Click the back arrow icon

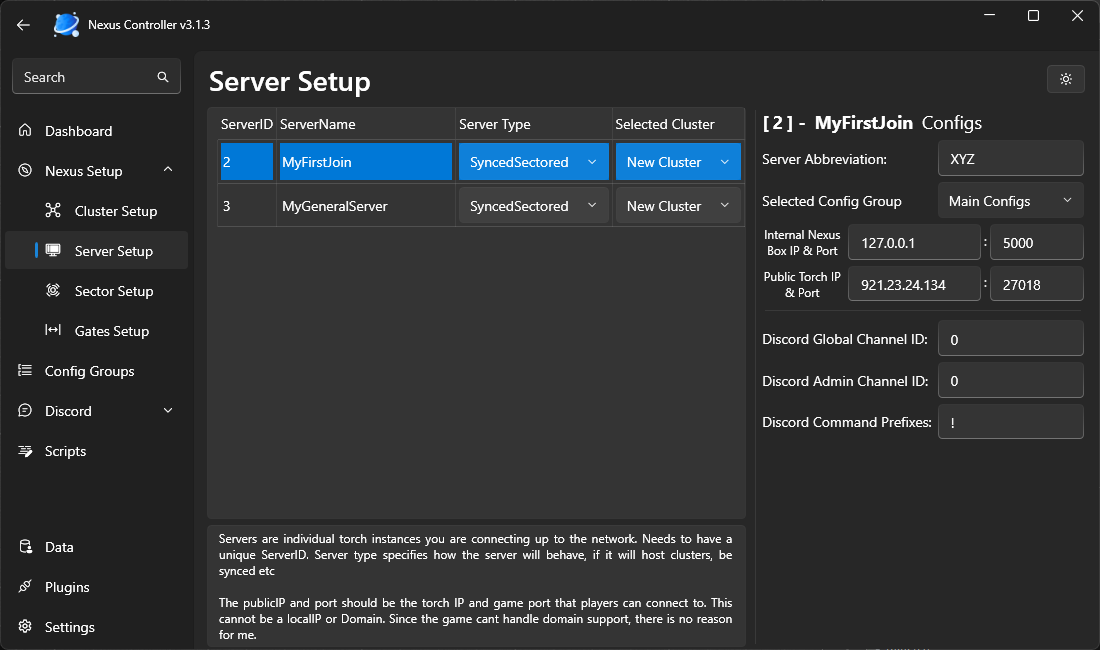(24, 25)
